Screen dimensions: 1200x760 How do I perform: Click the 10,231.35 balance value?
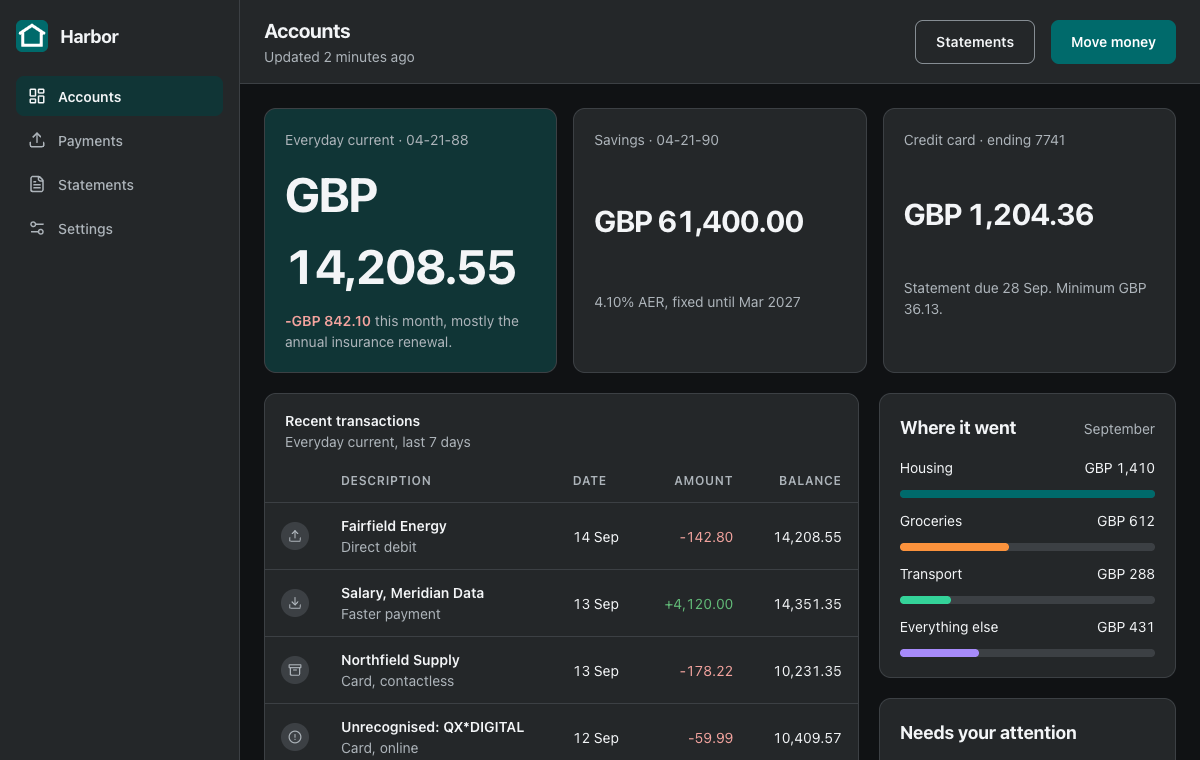[x=808, y=671]
